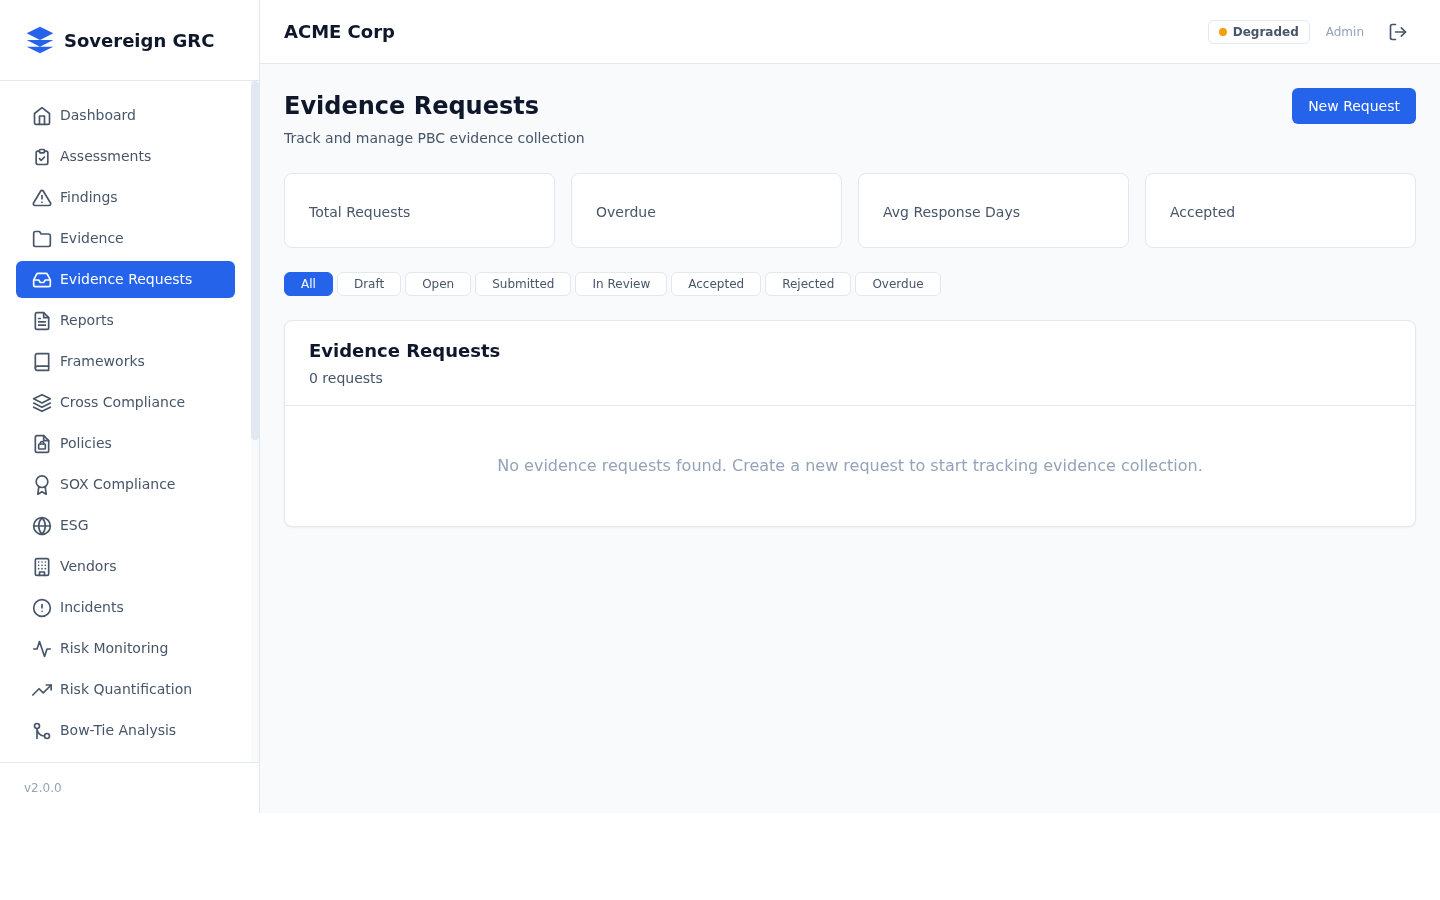
Task: Click the Sovereign GRC logo
Action: click(120, 40)
